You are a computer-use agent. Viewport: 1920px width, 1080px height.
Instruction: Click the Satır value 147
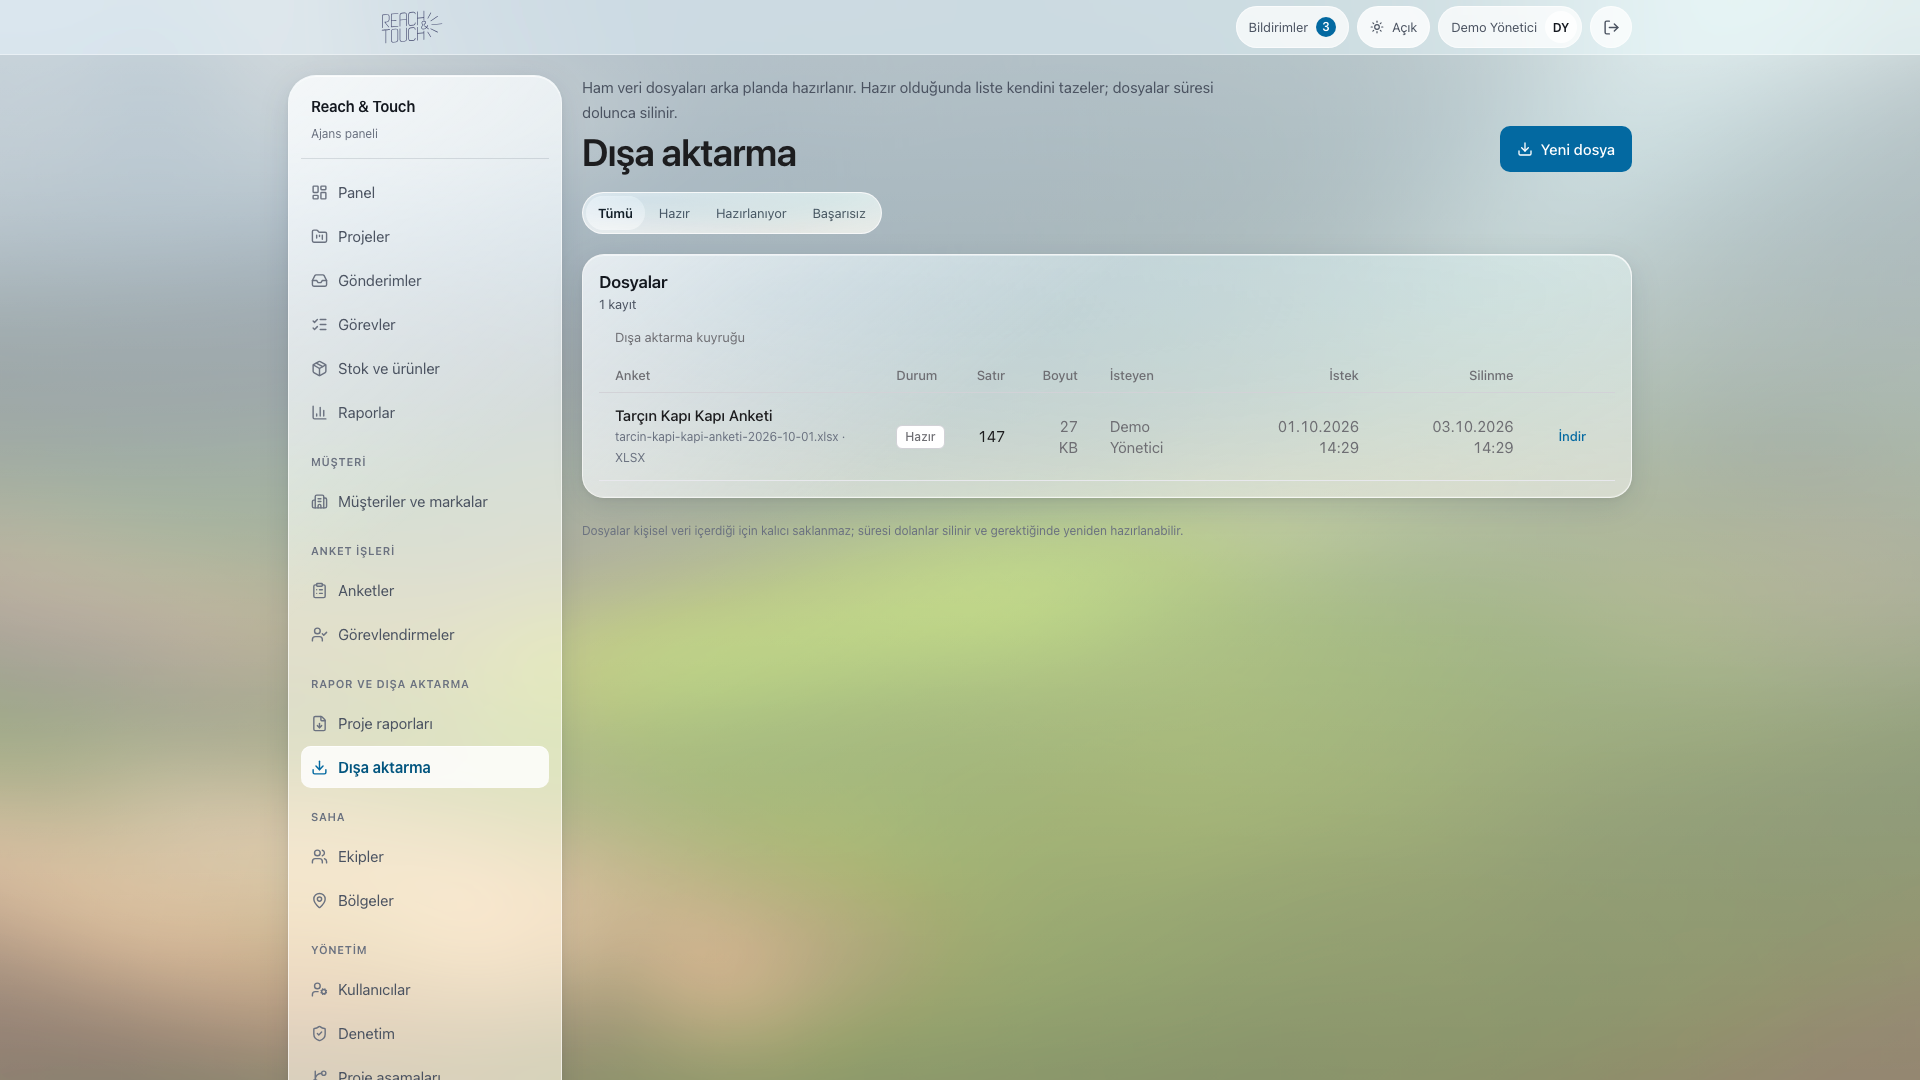click(x=991, y=436)
